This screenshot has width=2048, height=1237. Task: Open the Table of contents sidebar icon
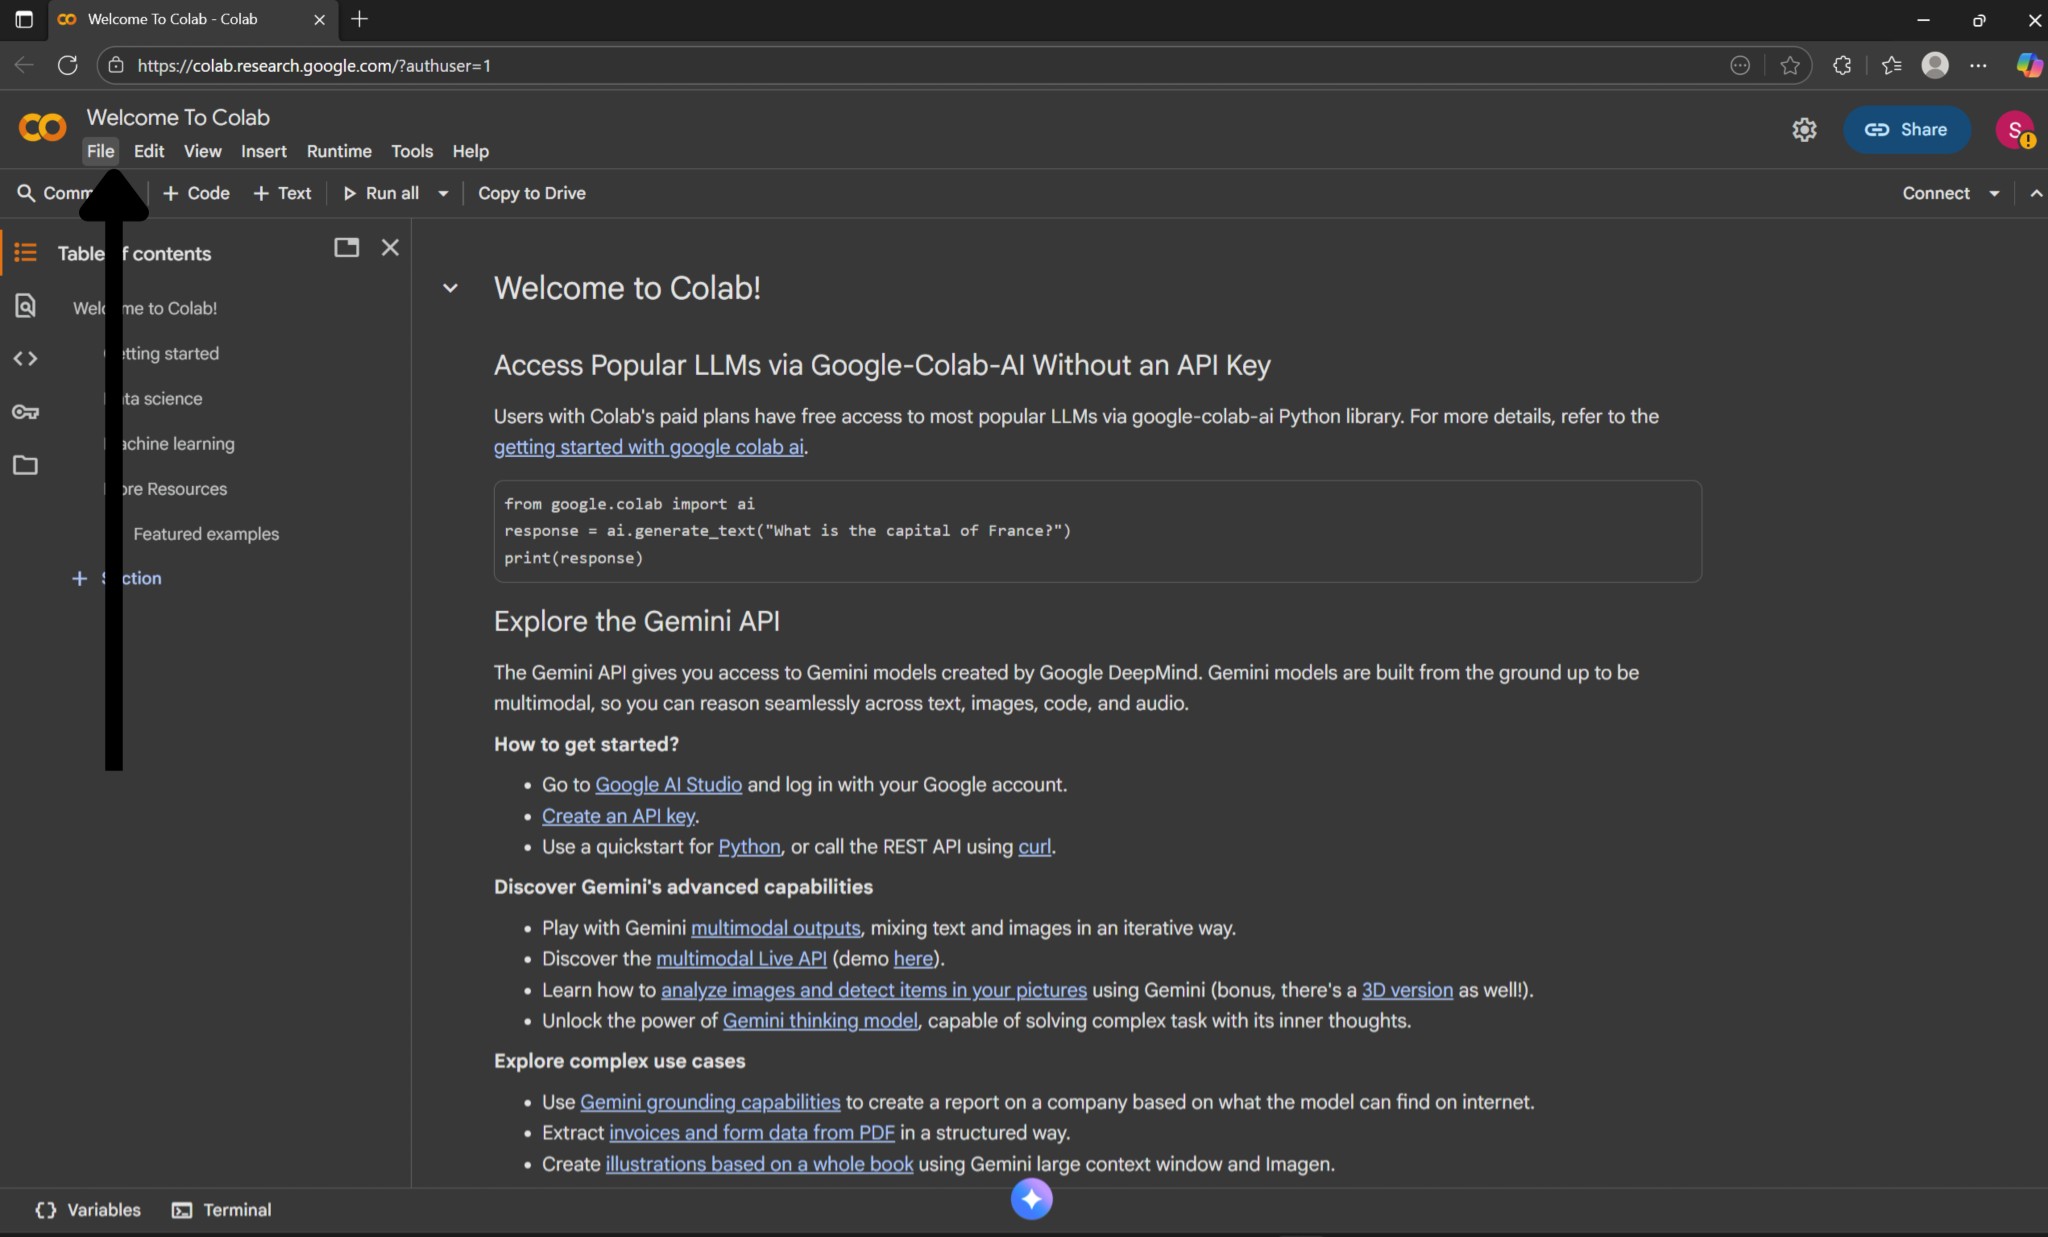point(26,253)
